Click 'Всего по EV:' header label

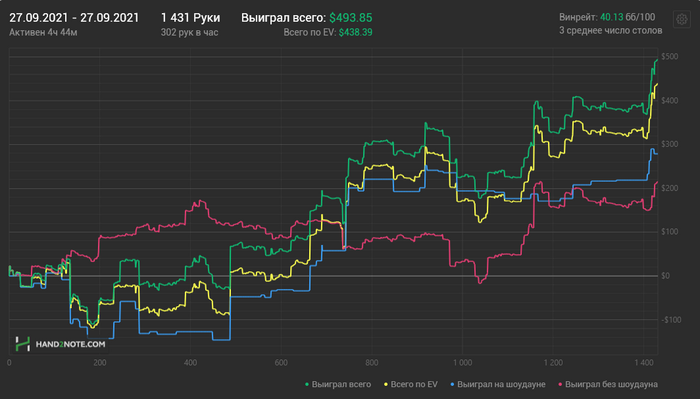[310, 33]
